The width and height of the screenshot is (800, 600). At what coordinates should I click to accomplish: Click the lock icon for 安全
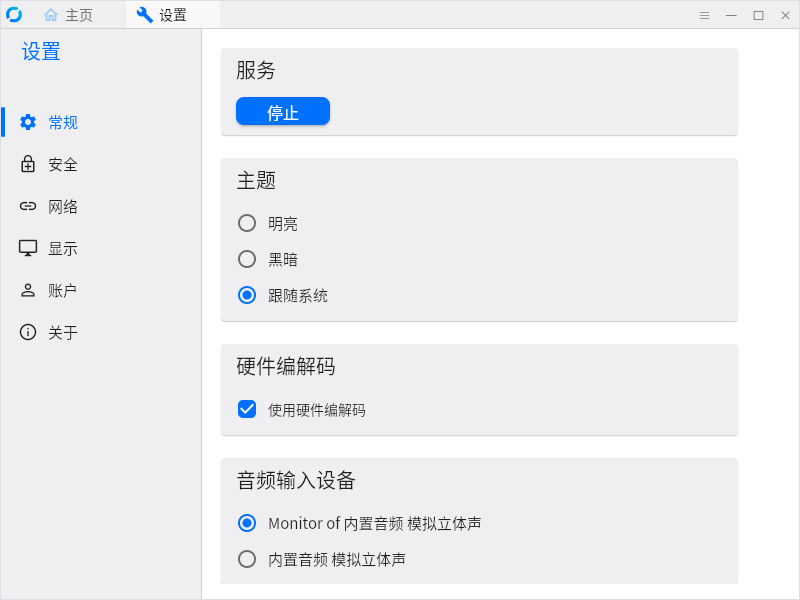click(x=28, y=164)
